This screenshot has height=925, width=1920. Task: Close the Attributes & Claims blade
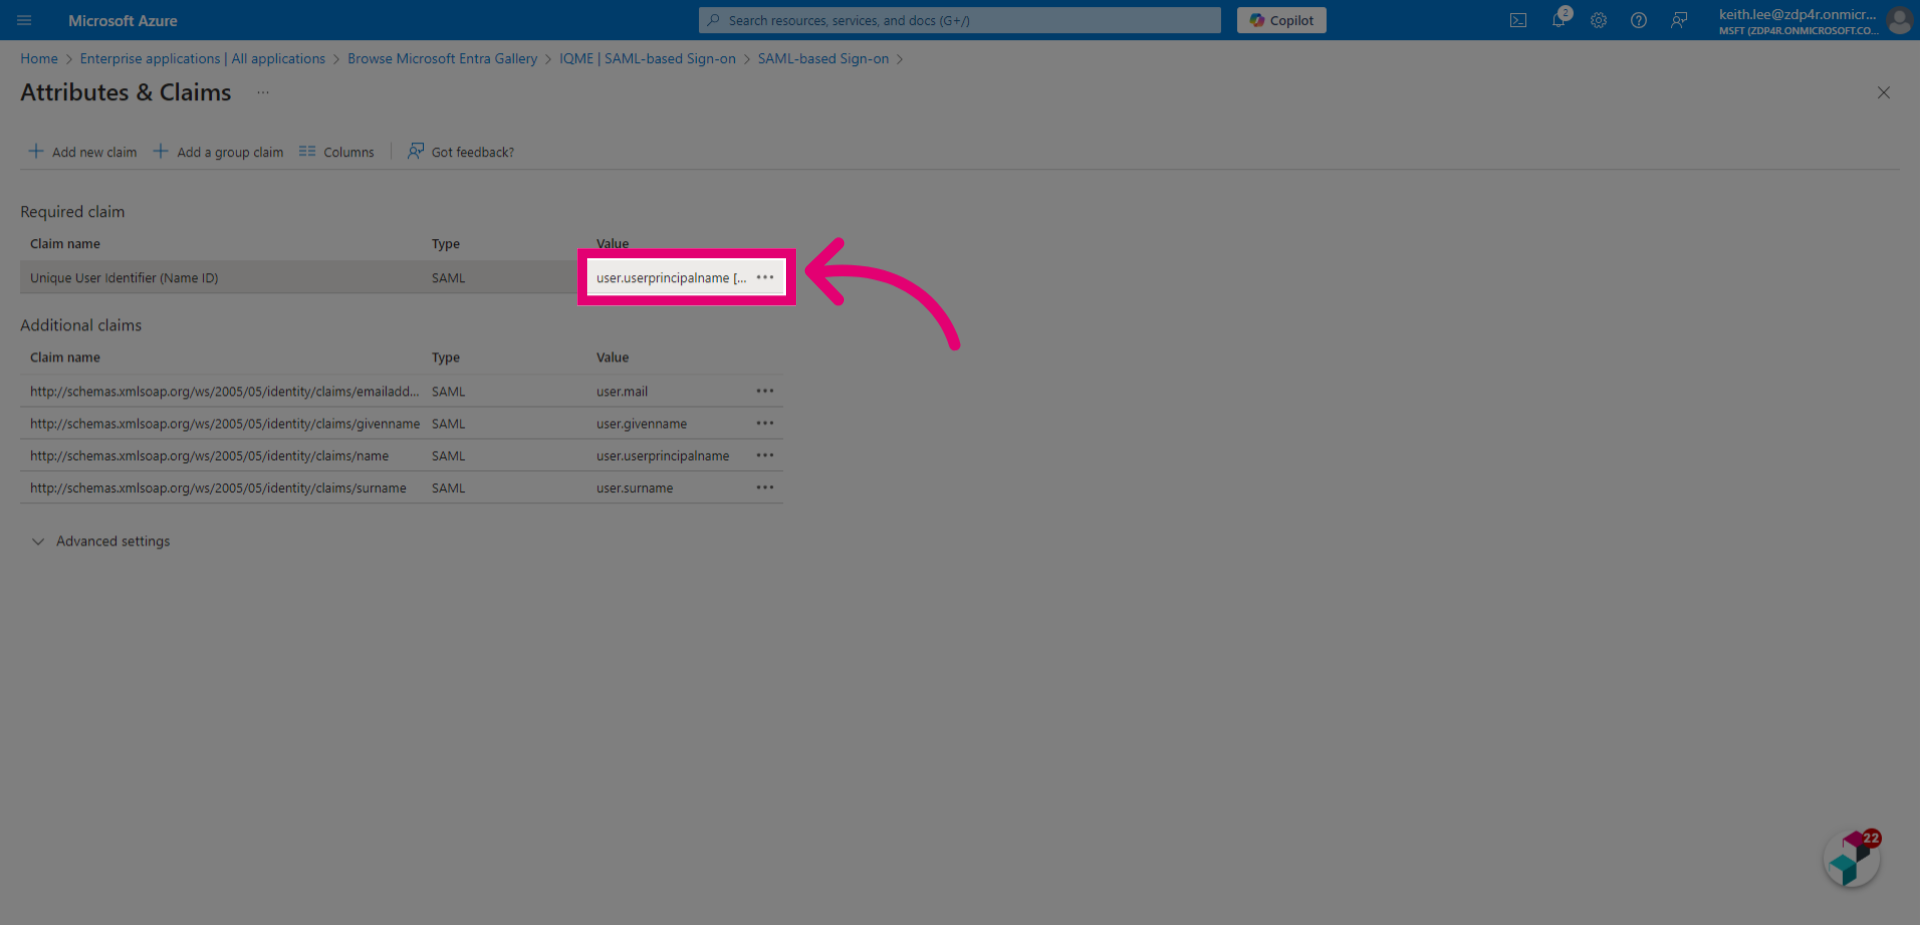(1883, 92)
